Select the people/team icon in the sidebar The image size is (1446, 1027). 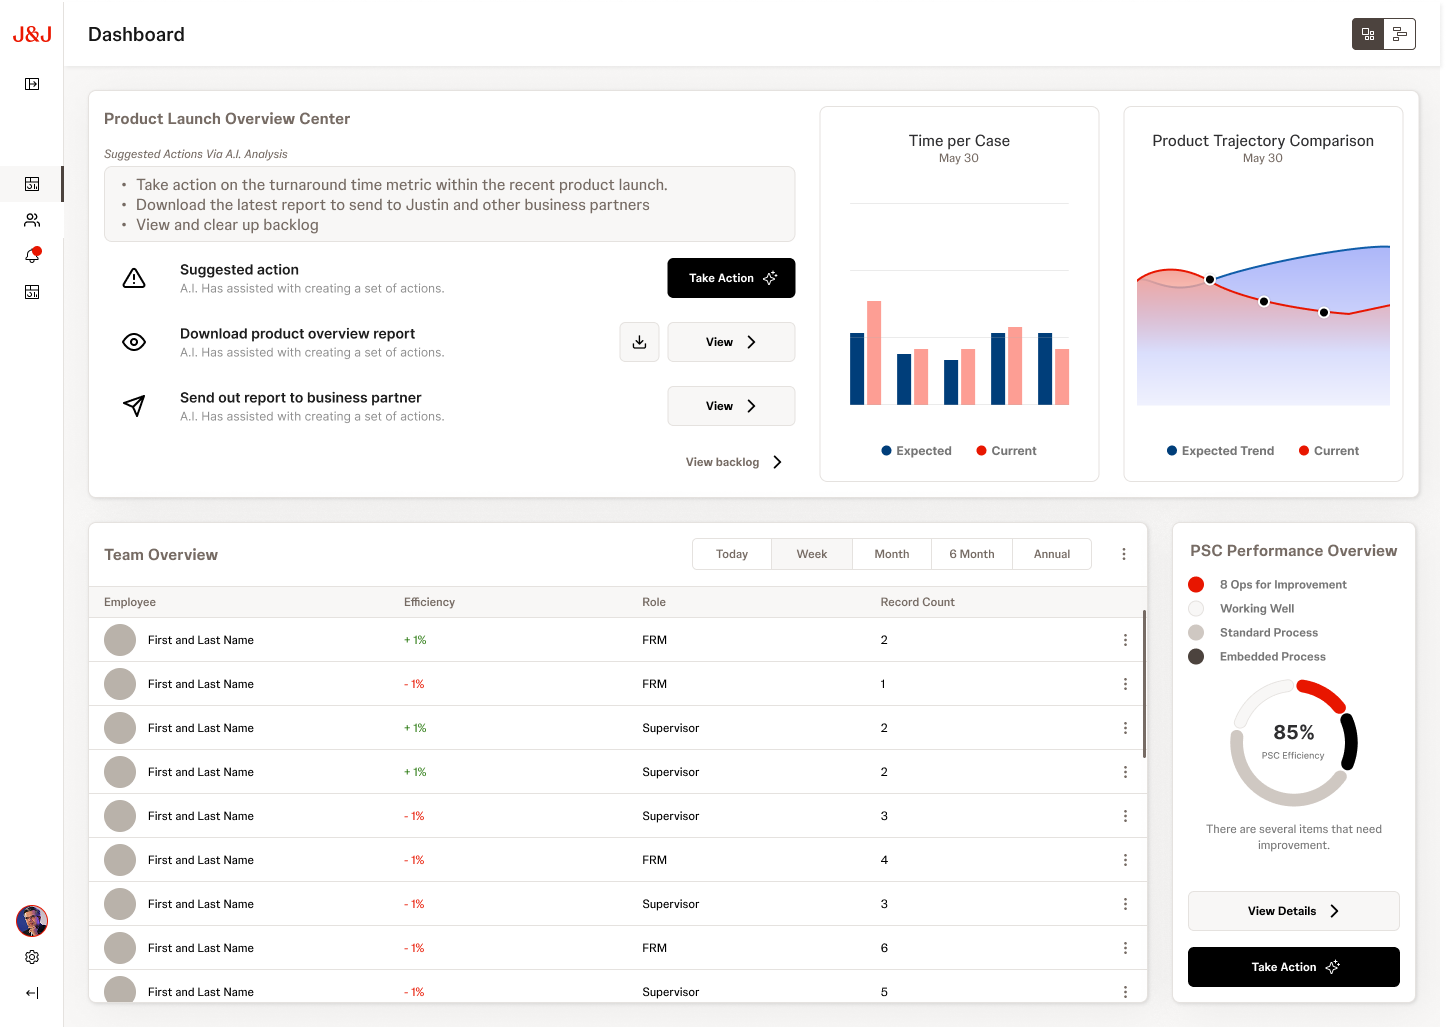click(31, 220)
